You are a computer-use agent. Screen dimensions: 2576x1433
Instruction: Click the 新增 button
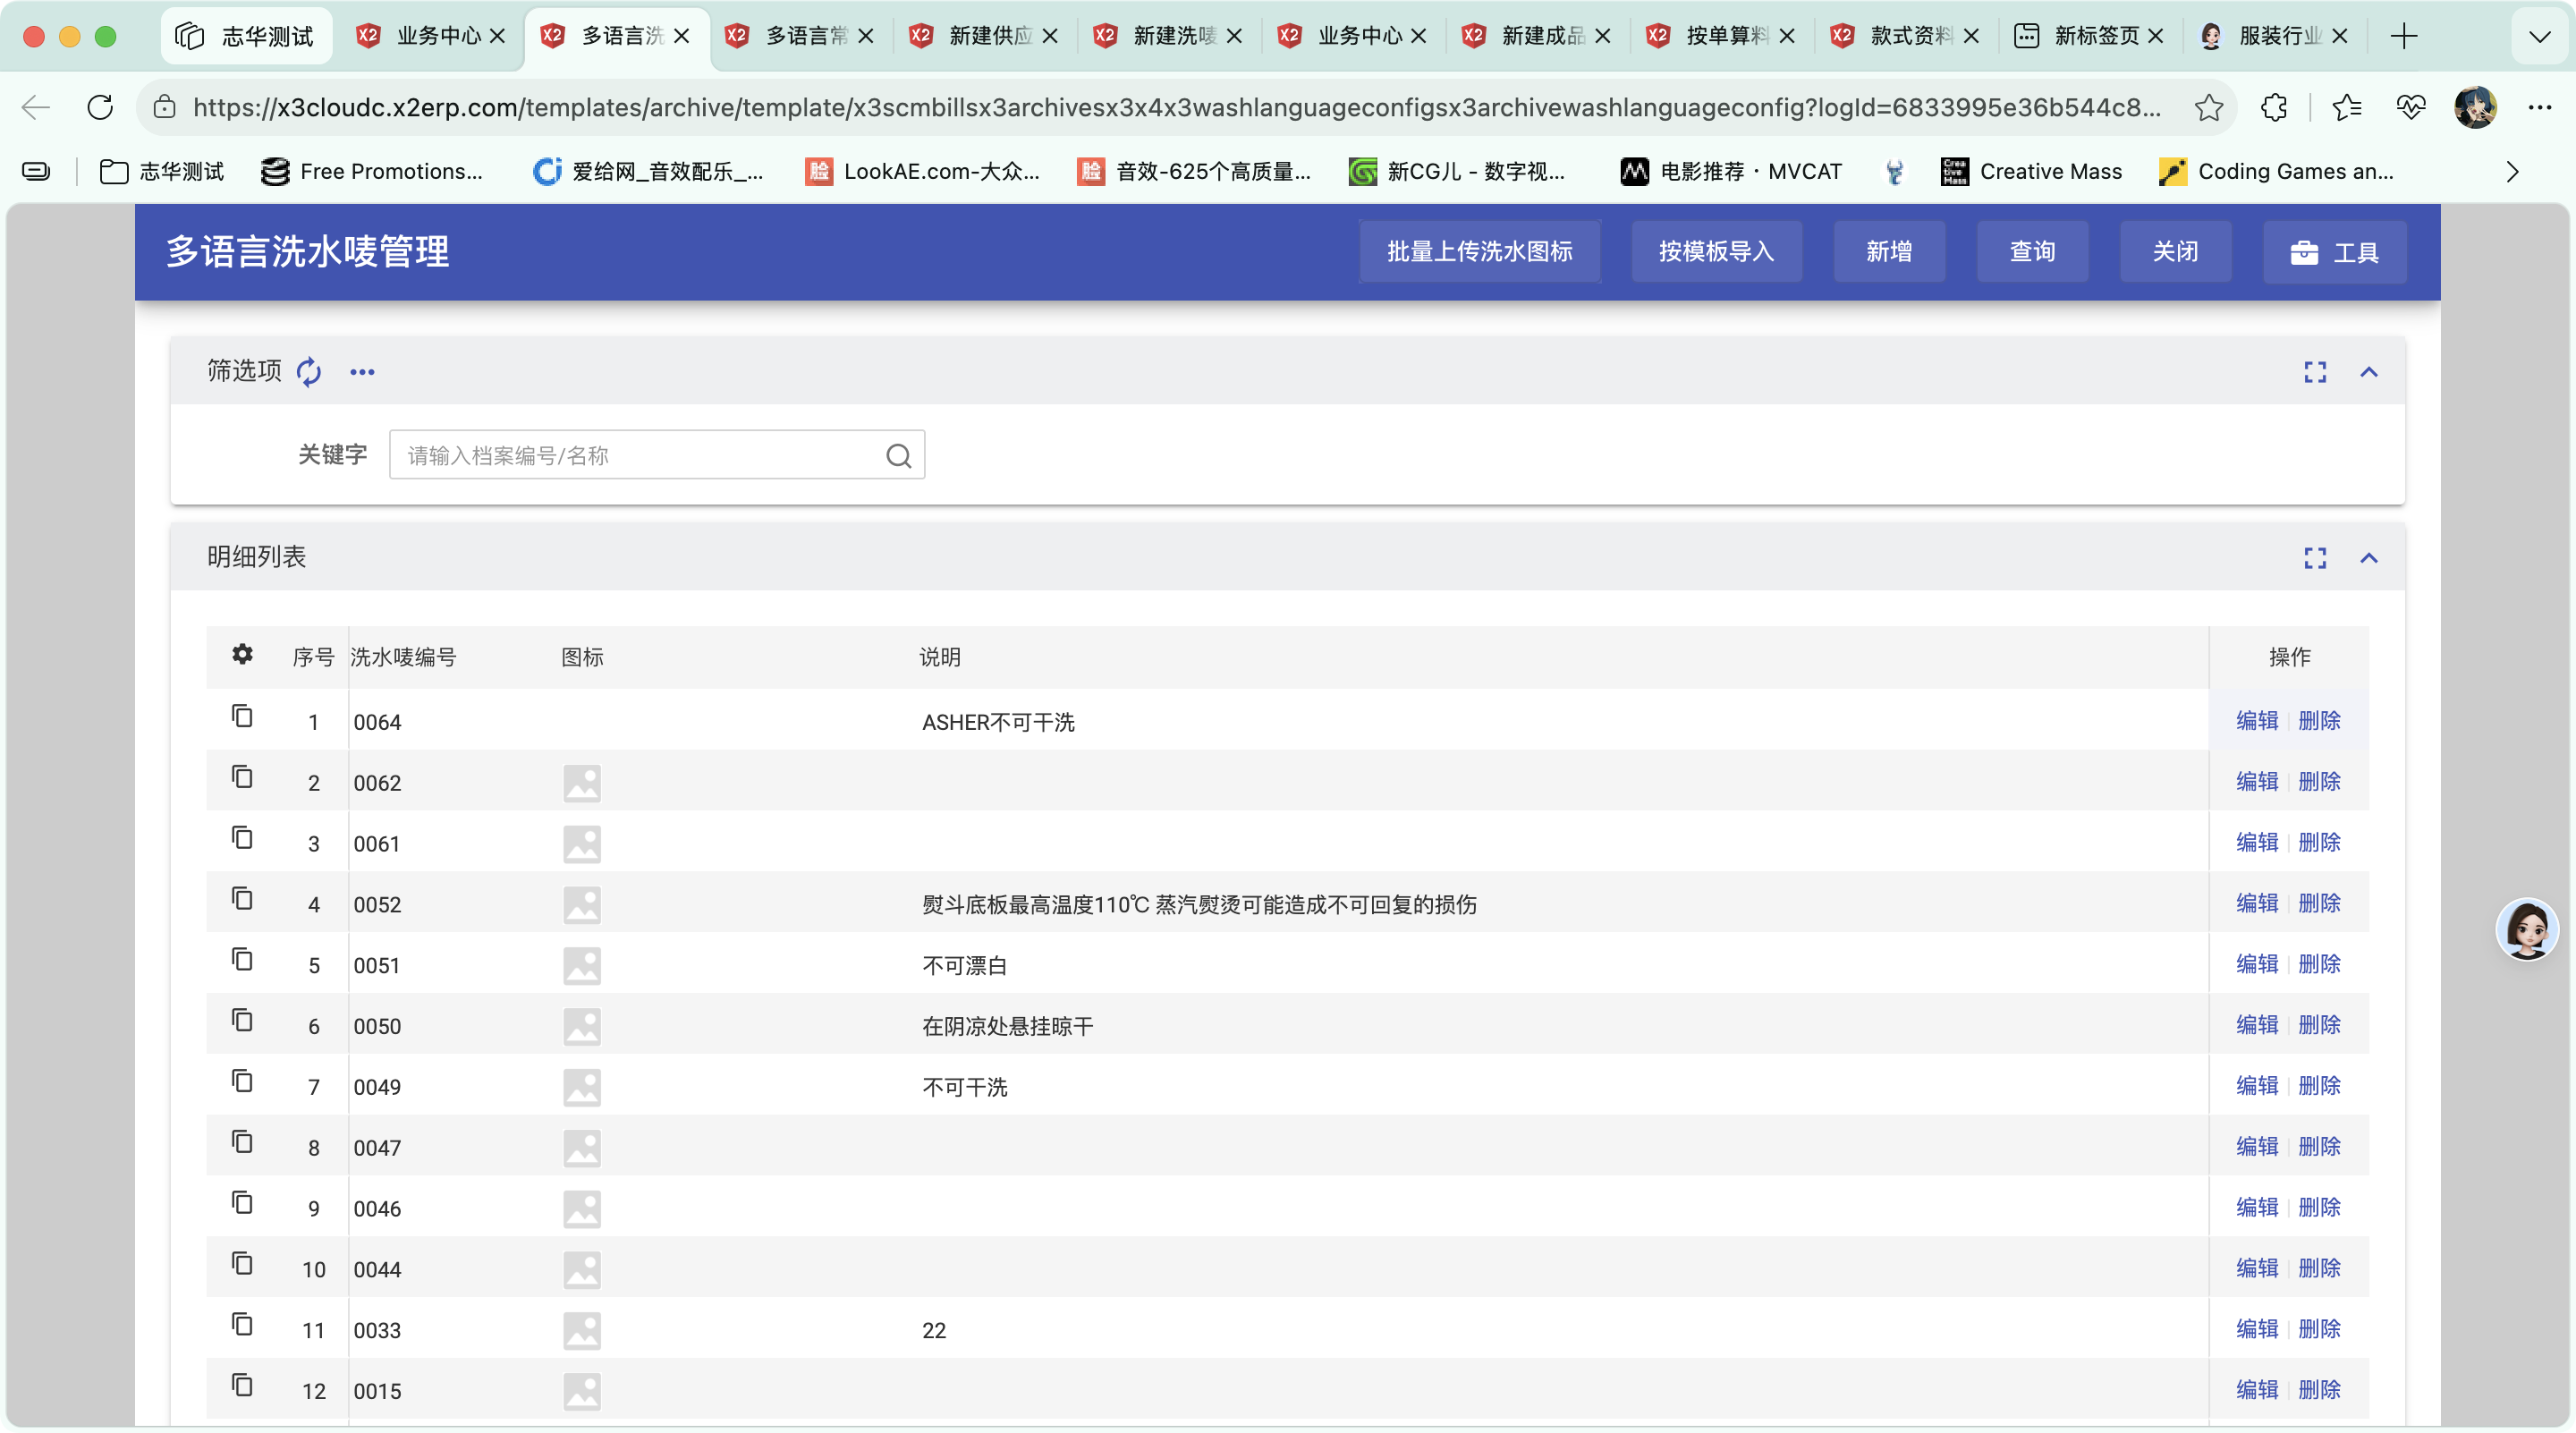[x=1889, y=251]
